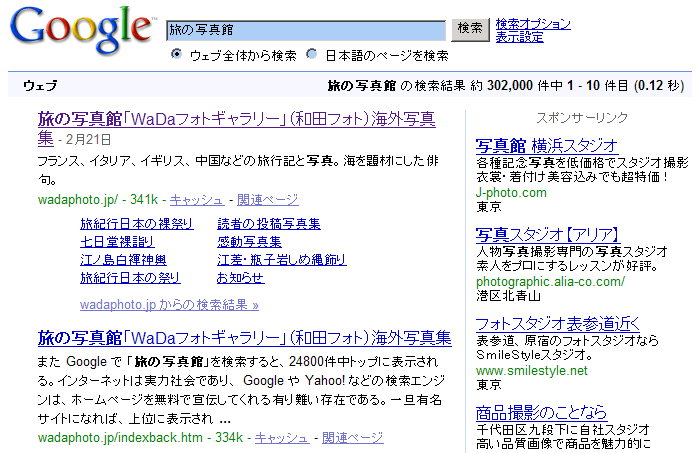Select the 日本語のページを検索 radio button
This screenshot has width=698, height=453.
tap(312, 54)
